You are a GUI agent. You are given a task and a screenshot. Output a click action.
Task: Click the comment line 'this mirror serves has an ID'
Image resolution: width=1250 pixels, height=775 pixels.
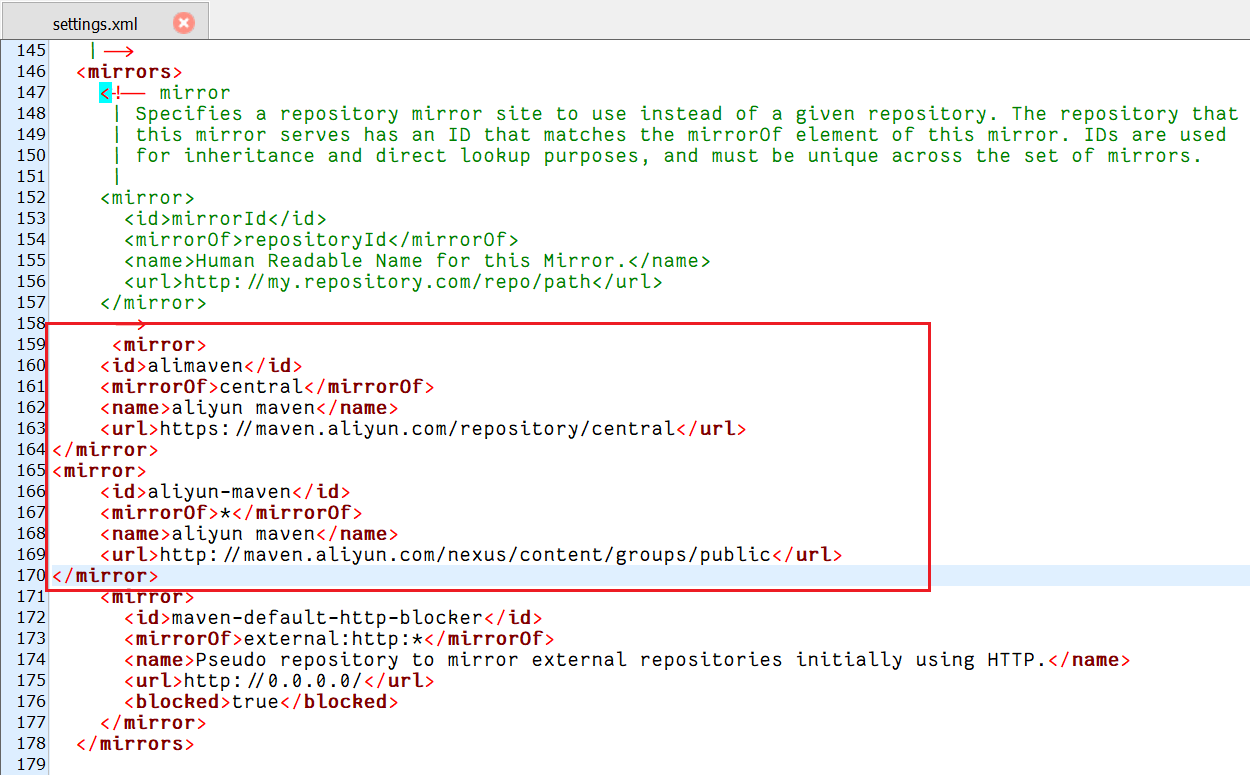[680, 134]
